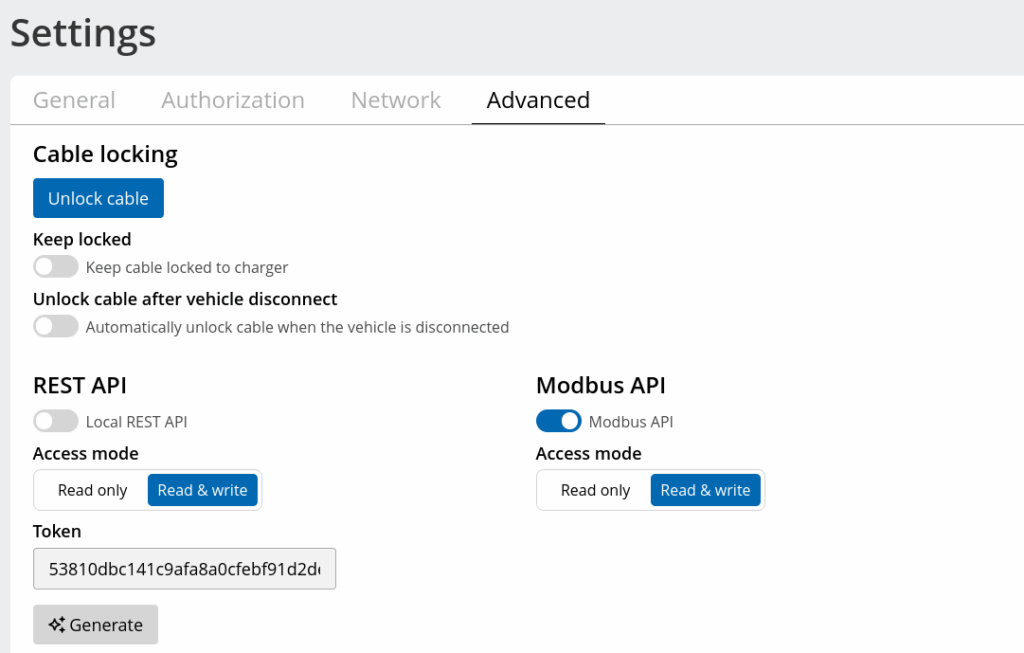1024x653 pixels.
Task: Choose Read & write for Modbus API access
Action: click(705, 490)
